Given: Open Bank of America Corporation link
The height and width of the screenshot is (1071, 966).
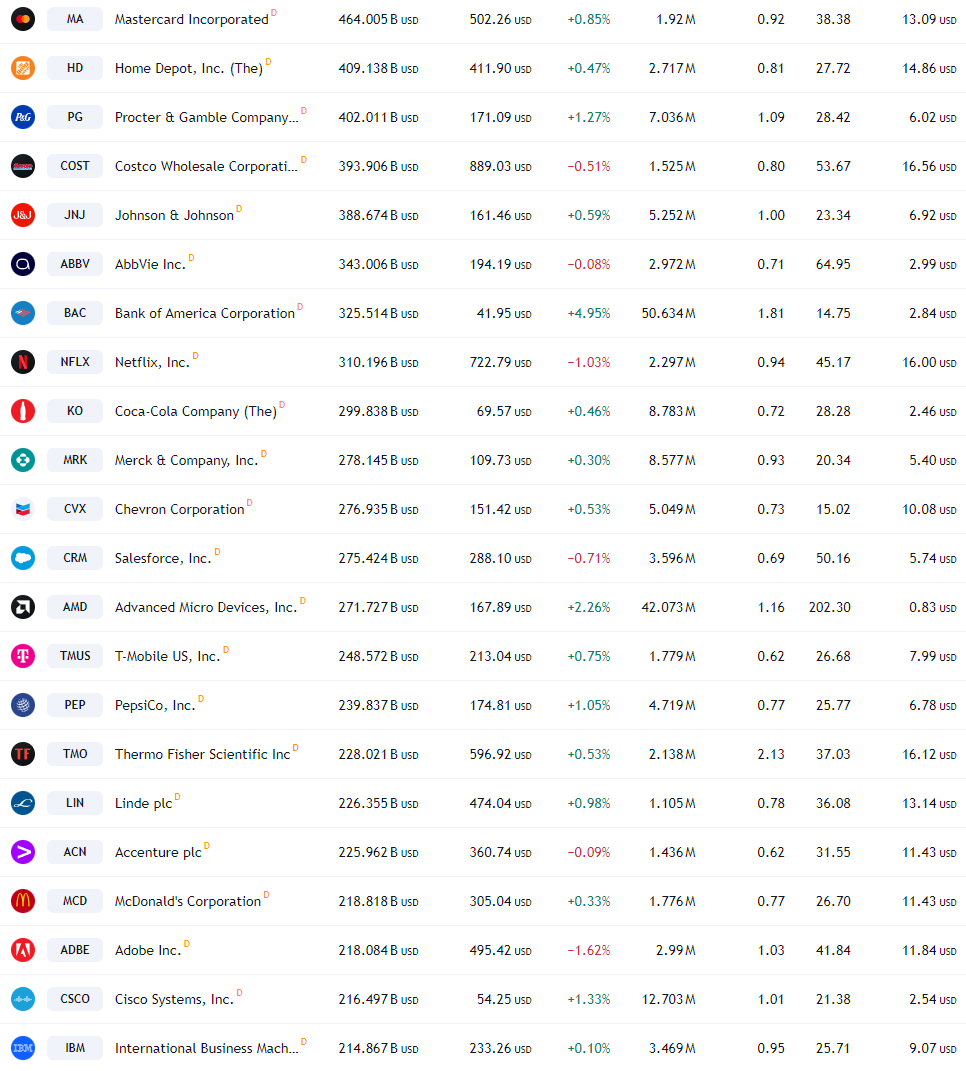Looking at the screenshot, I should [205, 314].
